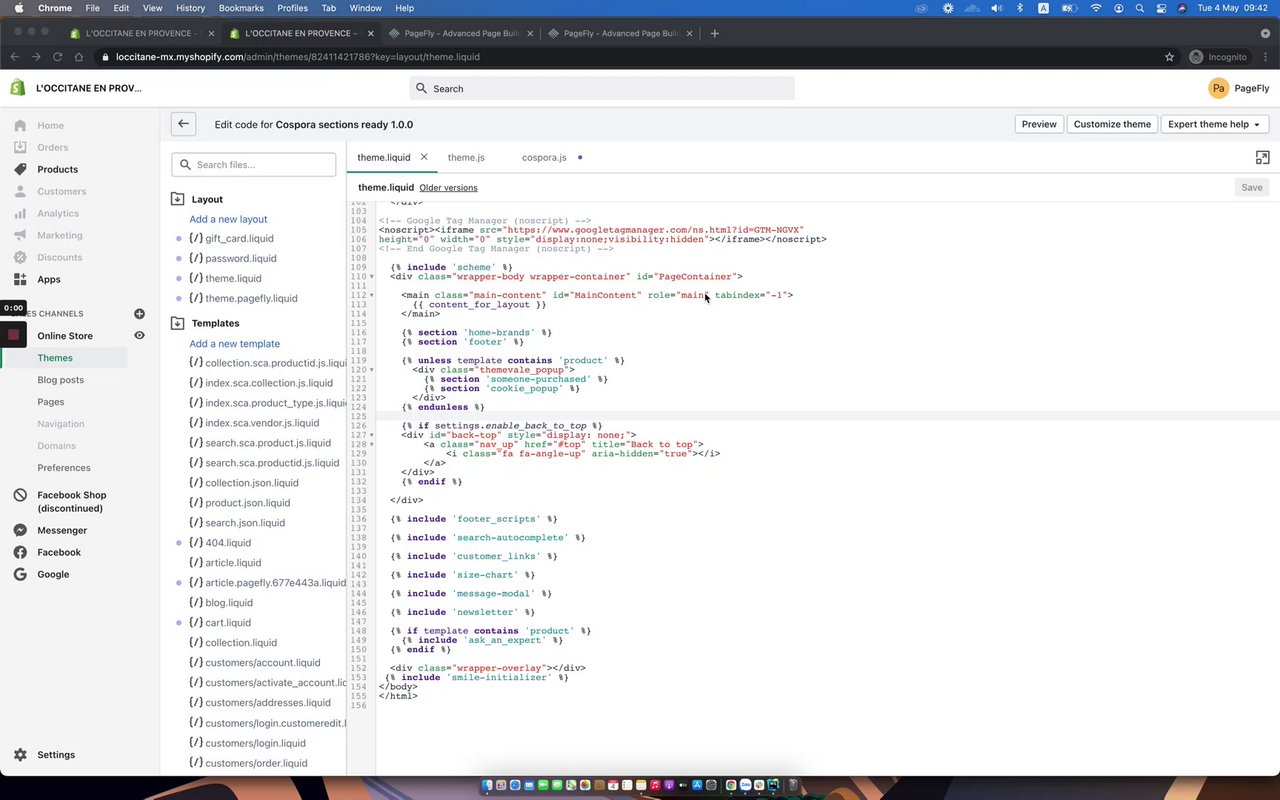Open product.json.liquid template
The width and height of the screenshot is (1280, 800).
click(247, 503)
